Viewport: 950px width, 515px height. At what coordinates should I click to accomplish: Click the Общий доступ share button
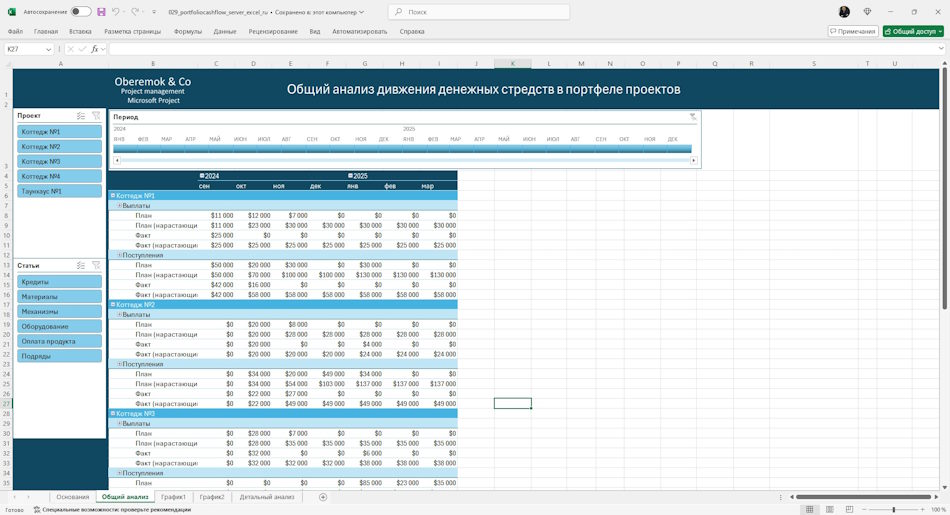[x=913, y=32]
